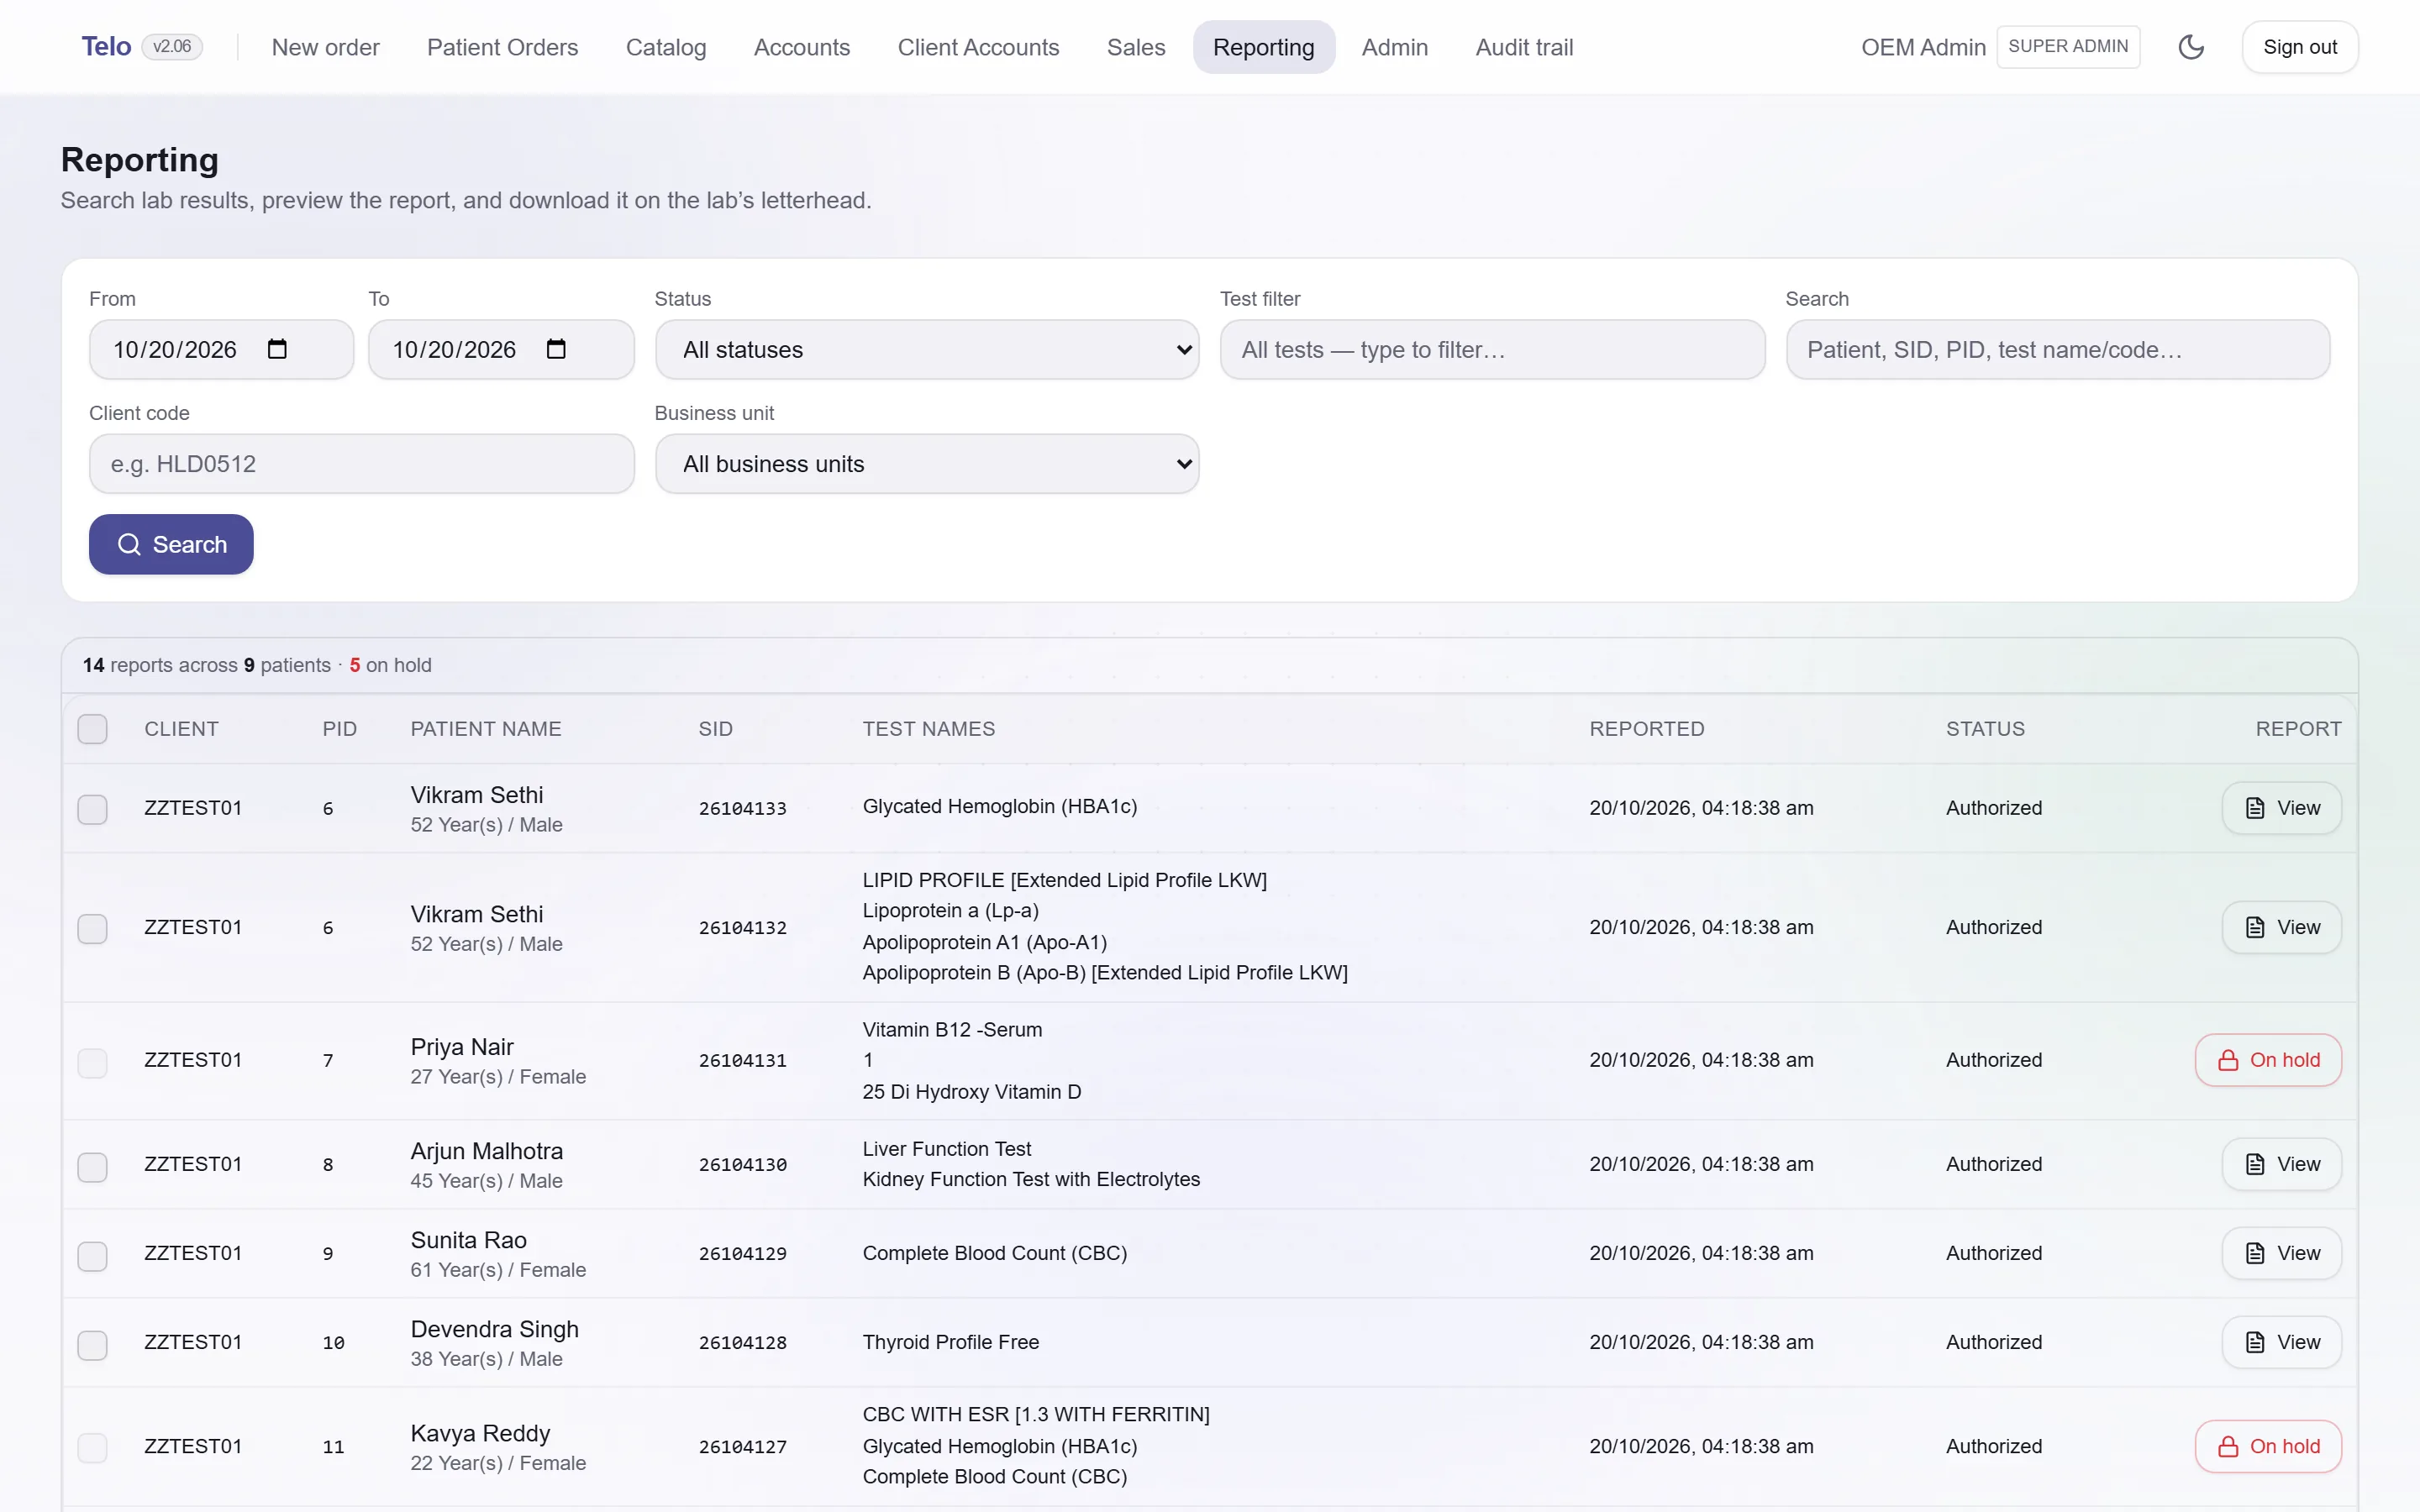Viewport: 2420px width, 1512px height.
Task: Go to Patient Orders tab
Action: tap(502, 47)
